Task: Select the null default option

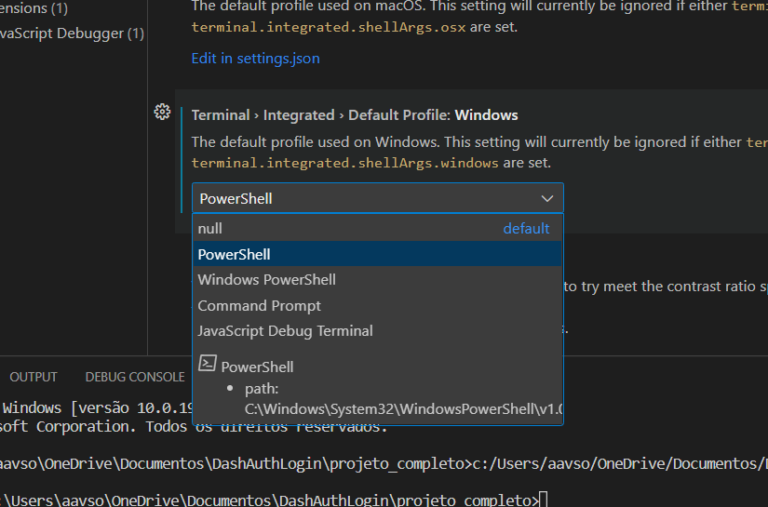Action: pos(378,228)
